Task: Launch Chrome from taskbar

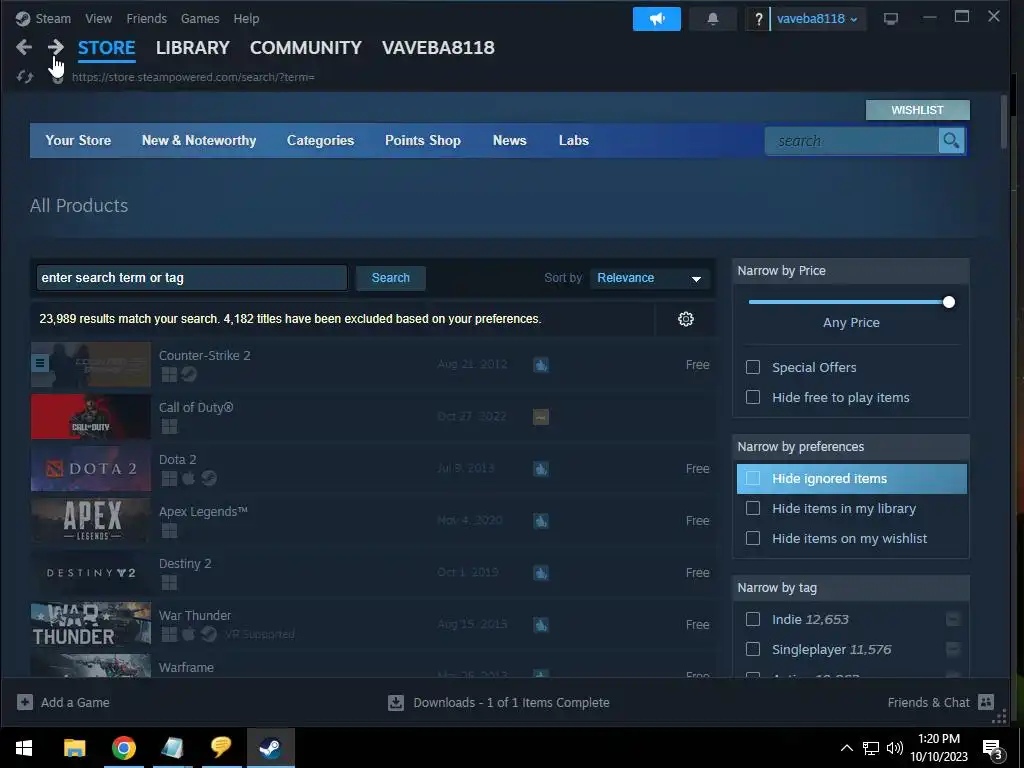Action: 123,748
